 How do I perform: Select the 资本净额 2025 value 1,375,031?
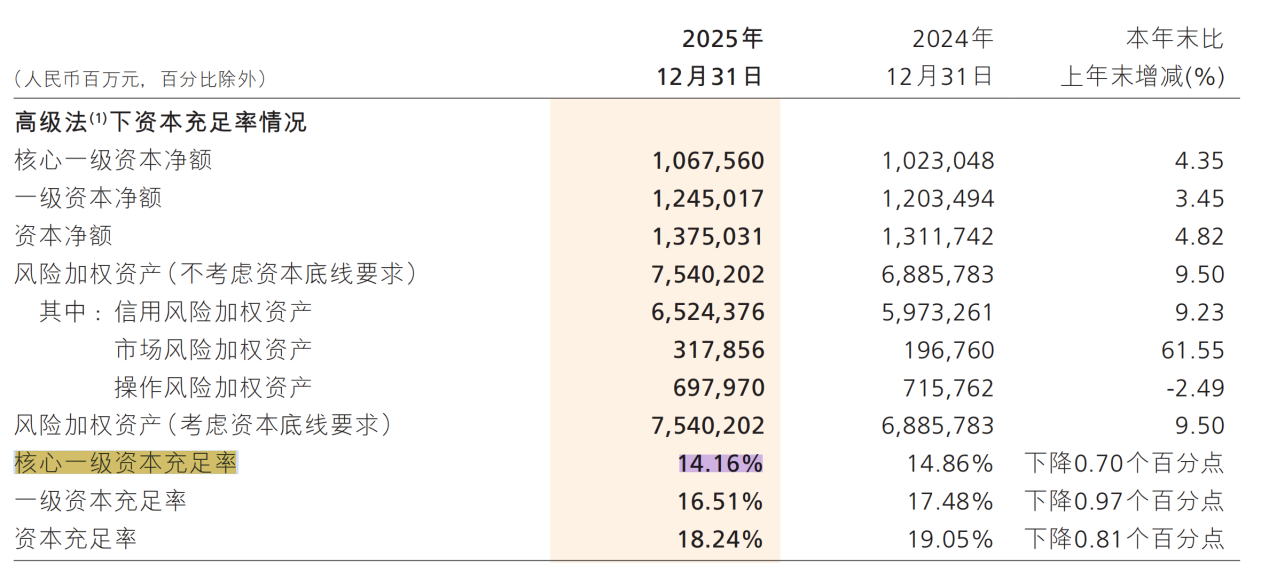click(707, 237)
